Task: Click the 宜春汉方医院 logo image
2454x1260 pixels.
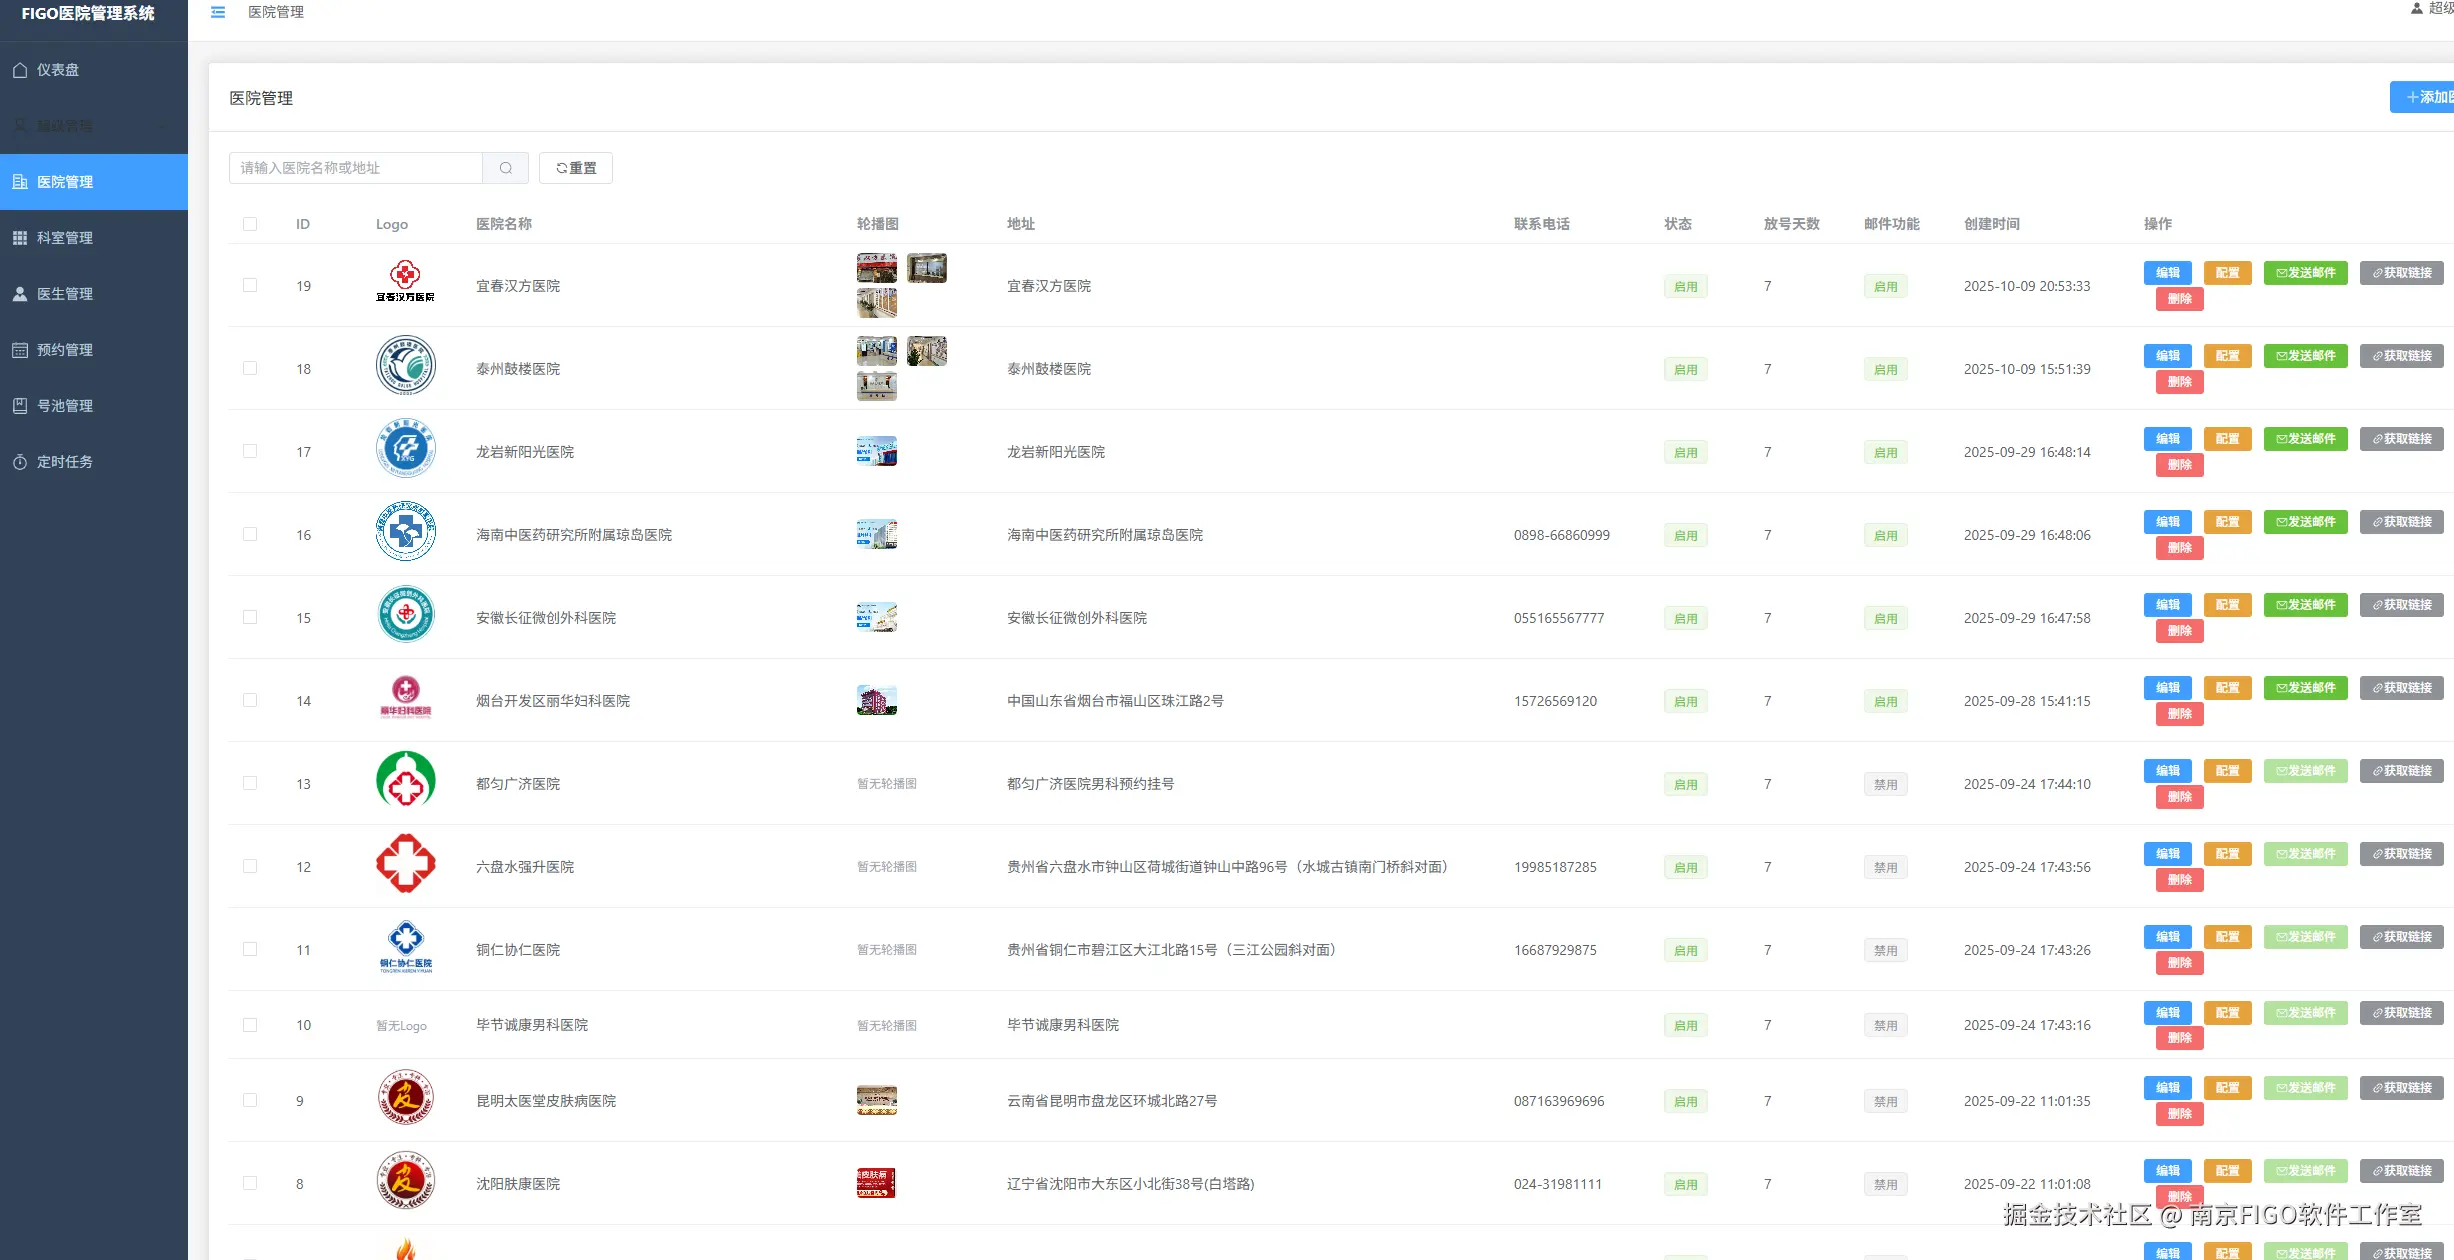Action: [405, 282]
